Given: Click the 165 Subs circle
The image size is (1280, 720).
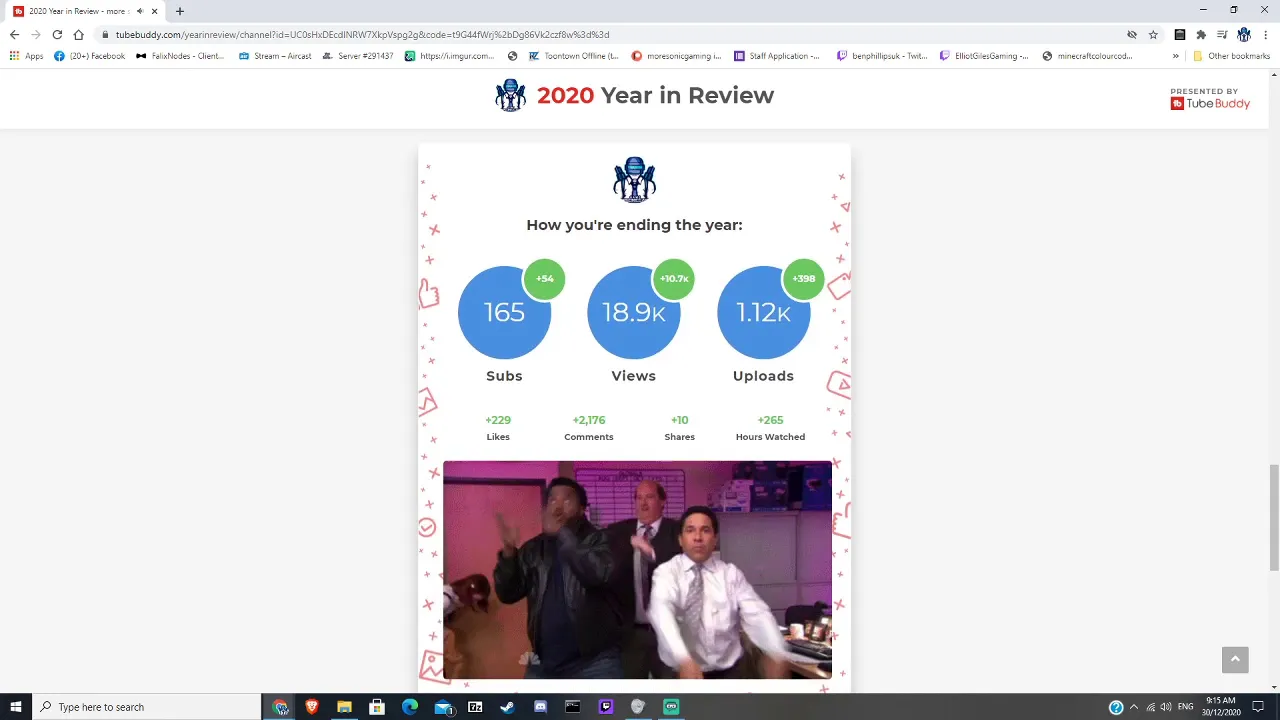Looking at the screenshot, I should tap(504, 312).
